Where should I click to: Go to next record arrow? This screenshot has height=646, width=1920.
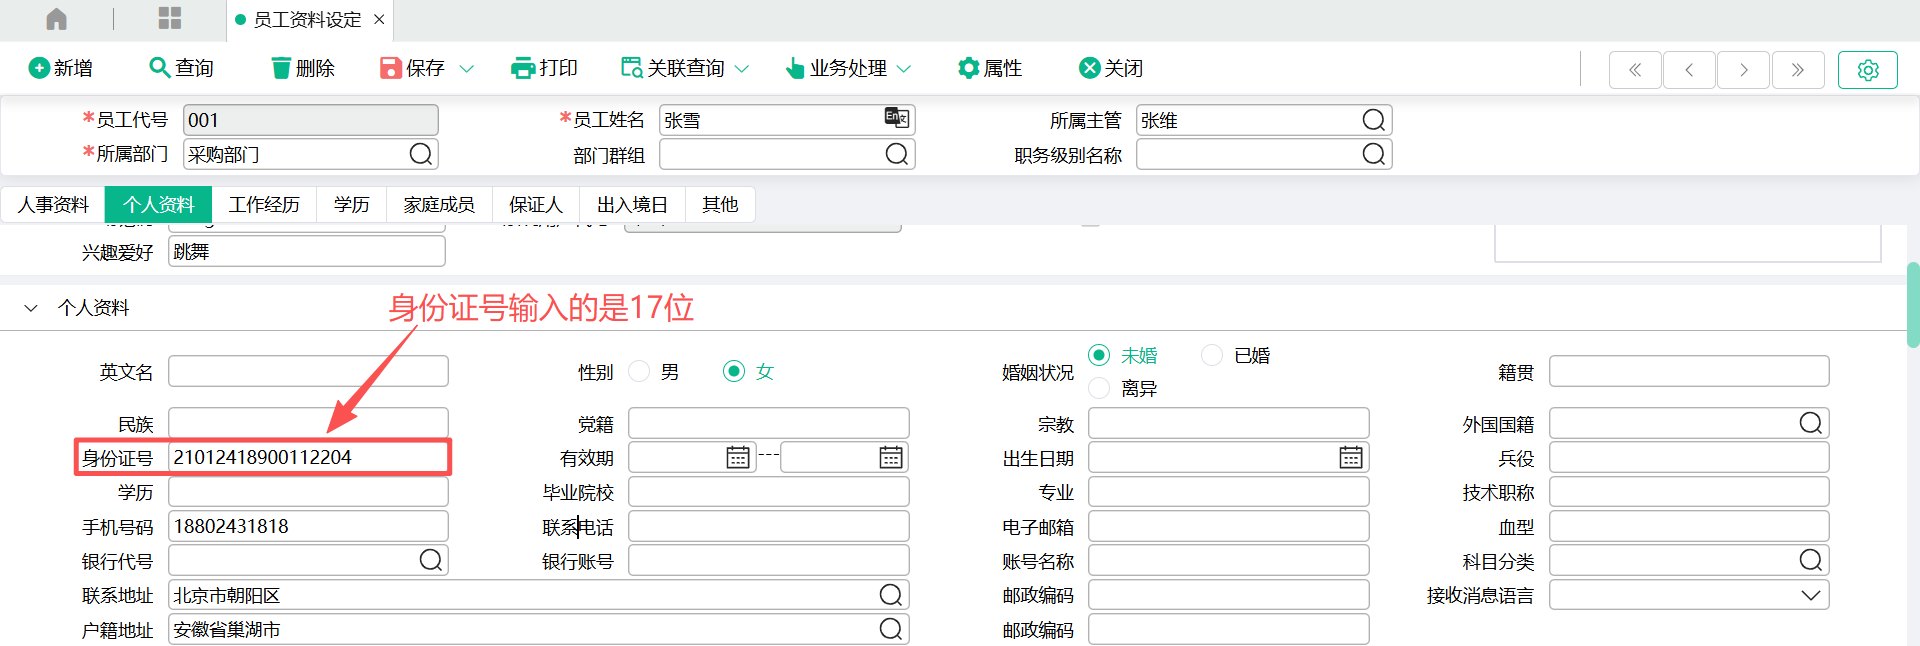[1743, 70]
